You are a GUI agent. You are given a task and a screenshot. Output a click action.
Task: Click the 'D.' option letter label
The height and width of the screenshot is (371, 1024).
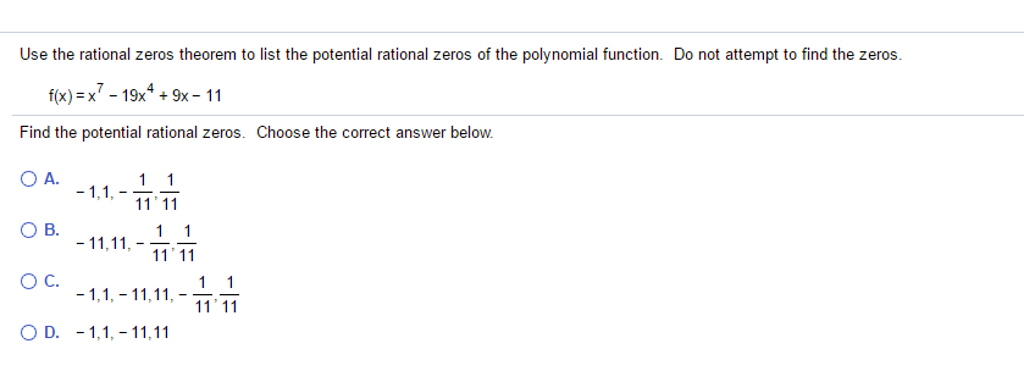pyautogui.click(x=52, y=333)
